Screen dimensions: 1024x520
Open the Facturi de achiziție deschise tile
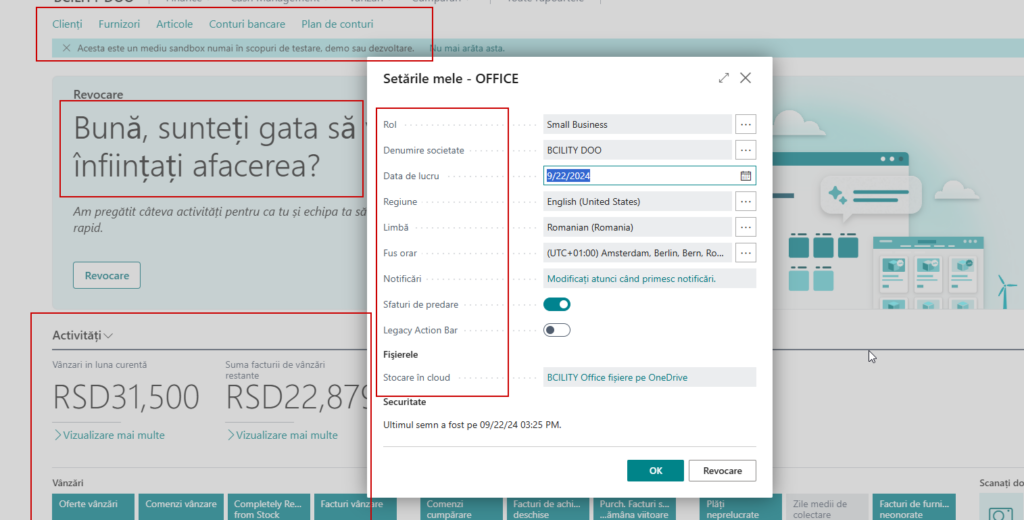[547, 507]
